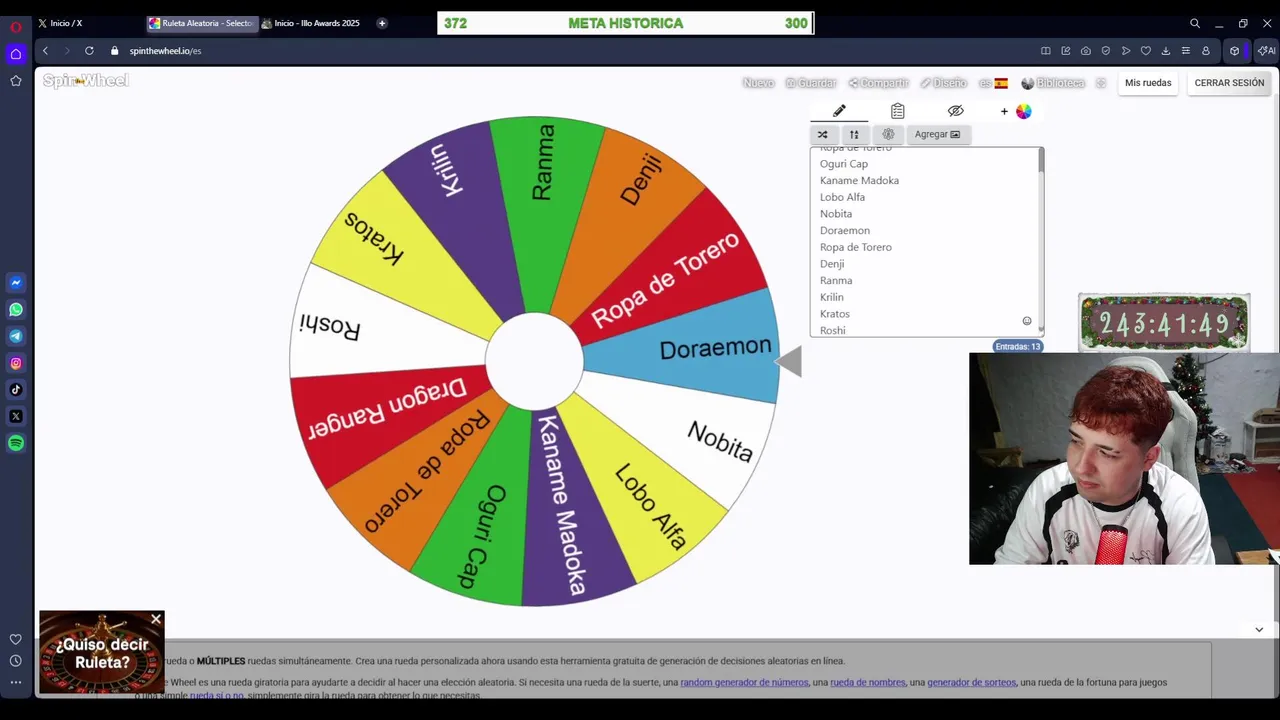The image size is (1280, 720).
Task: Open the add color wheel tab
Action: (1016, 111)
